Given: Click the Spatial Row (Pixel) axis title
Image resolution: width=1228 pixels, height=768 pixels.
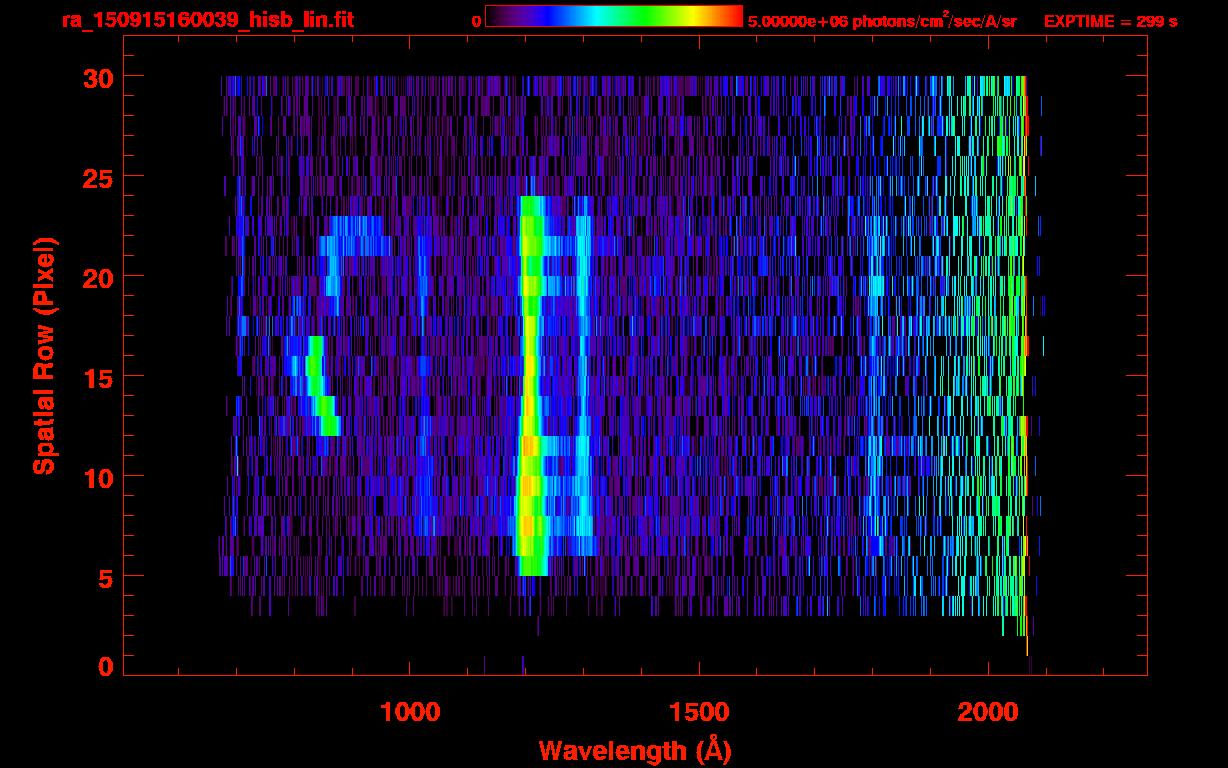Looking at the screenshot, I should (44, 355).
